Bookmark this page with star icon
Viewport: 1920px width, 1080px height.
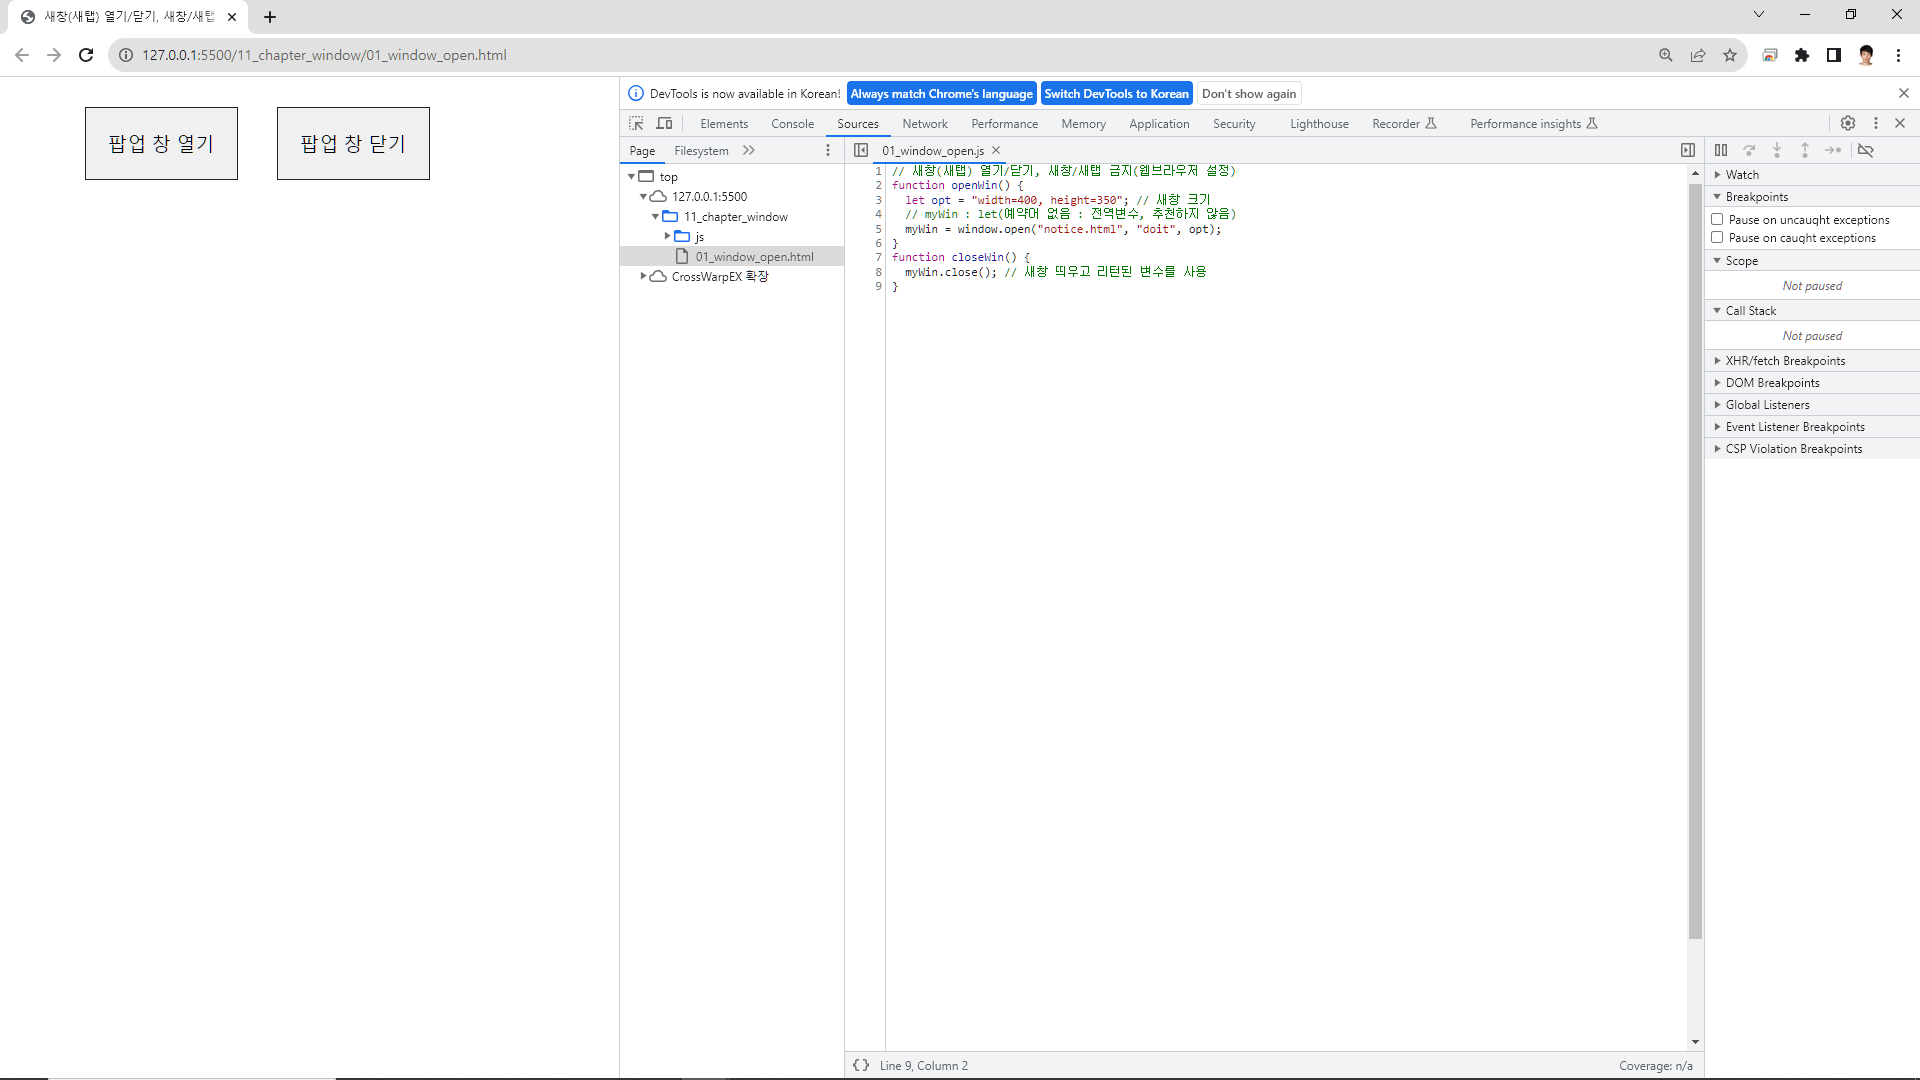1730,55
